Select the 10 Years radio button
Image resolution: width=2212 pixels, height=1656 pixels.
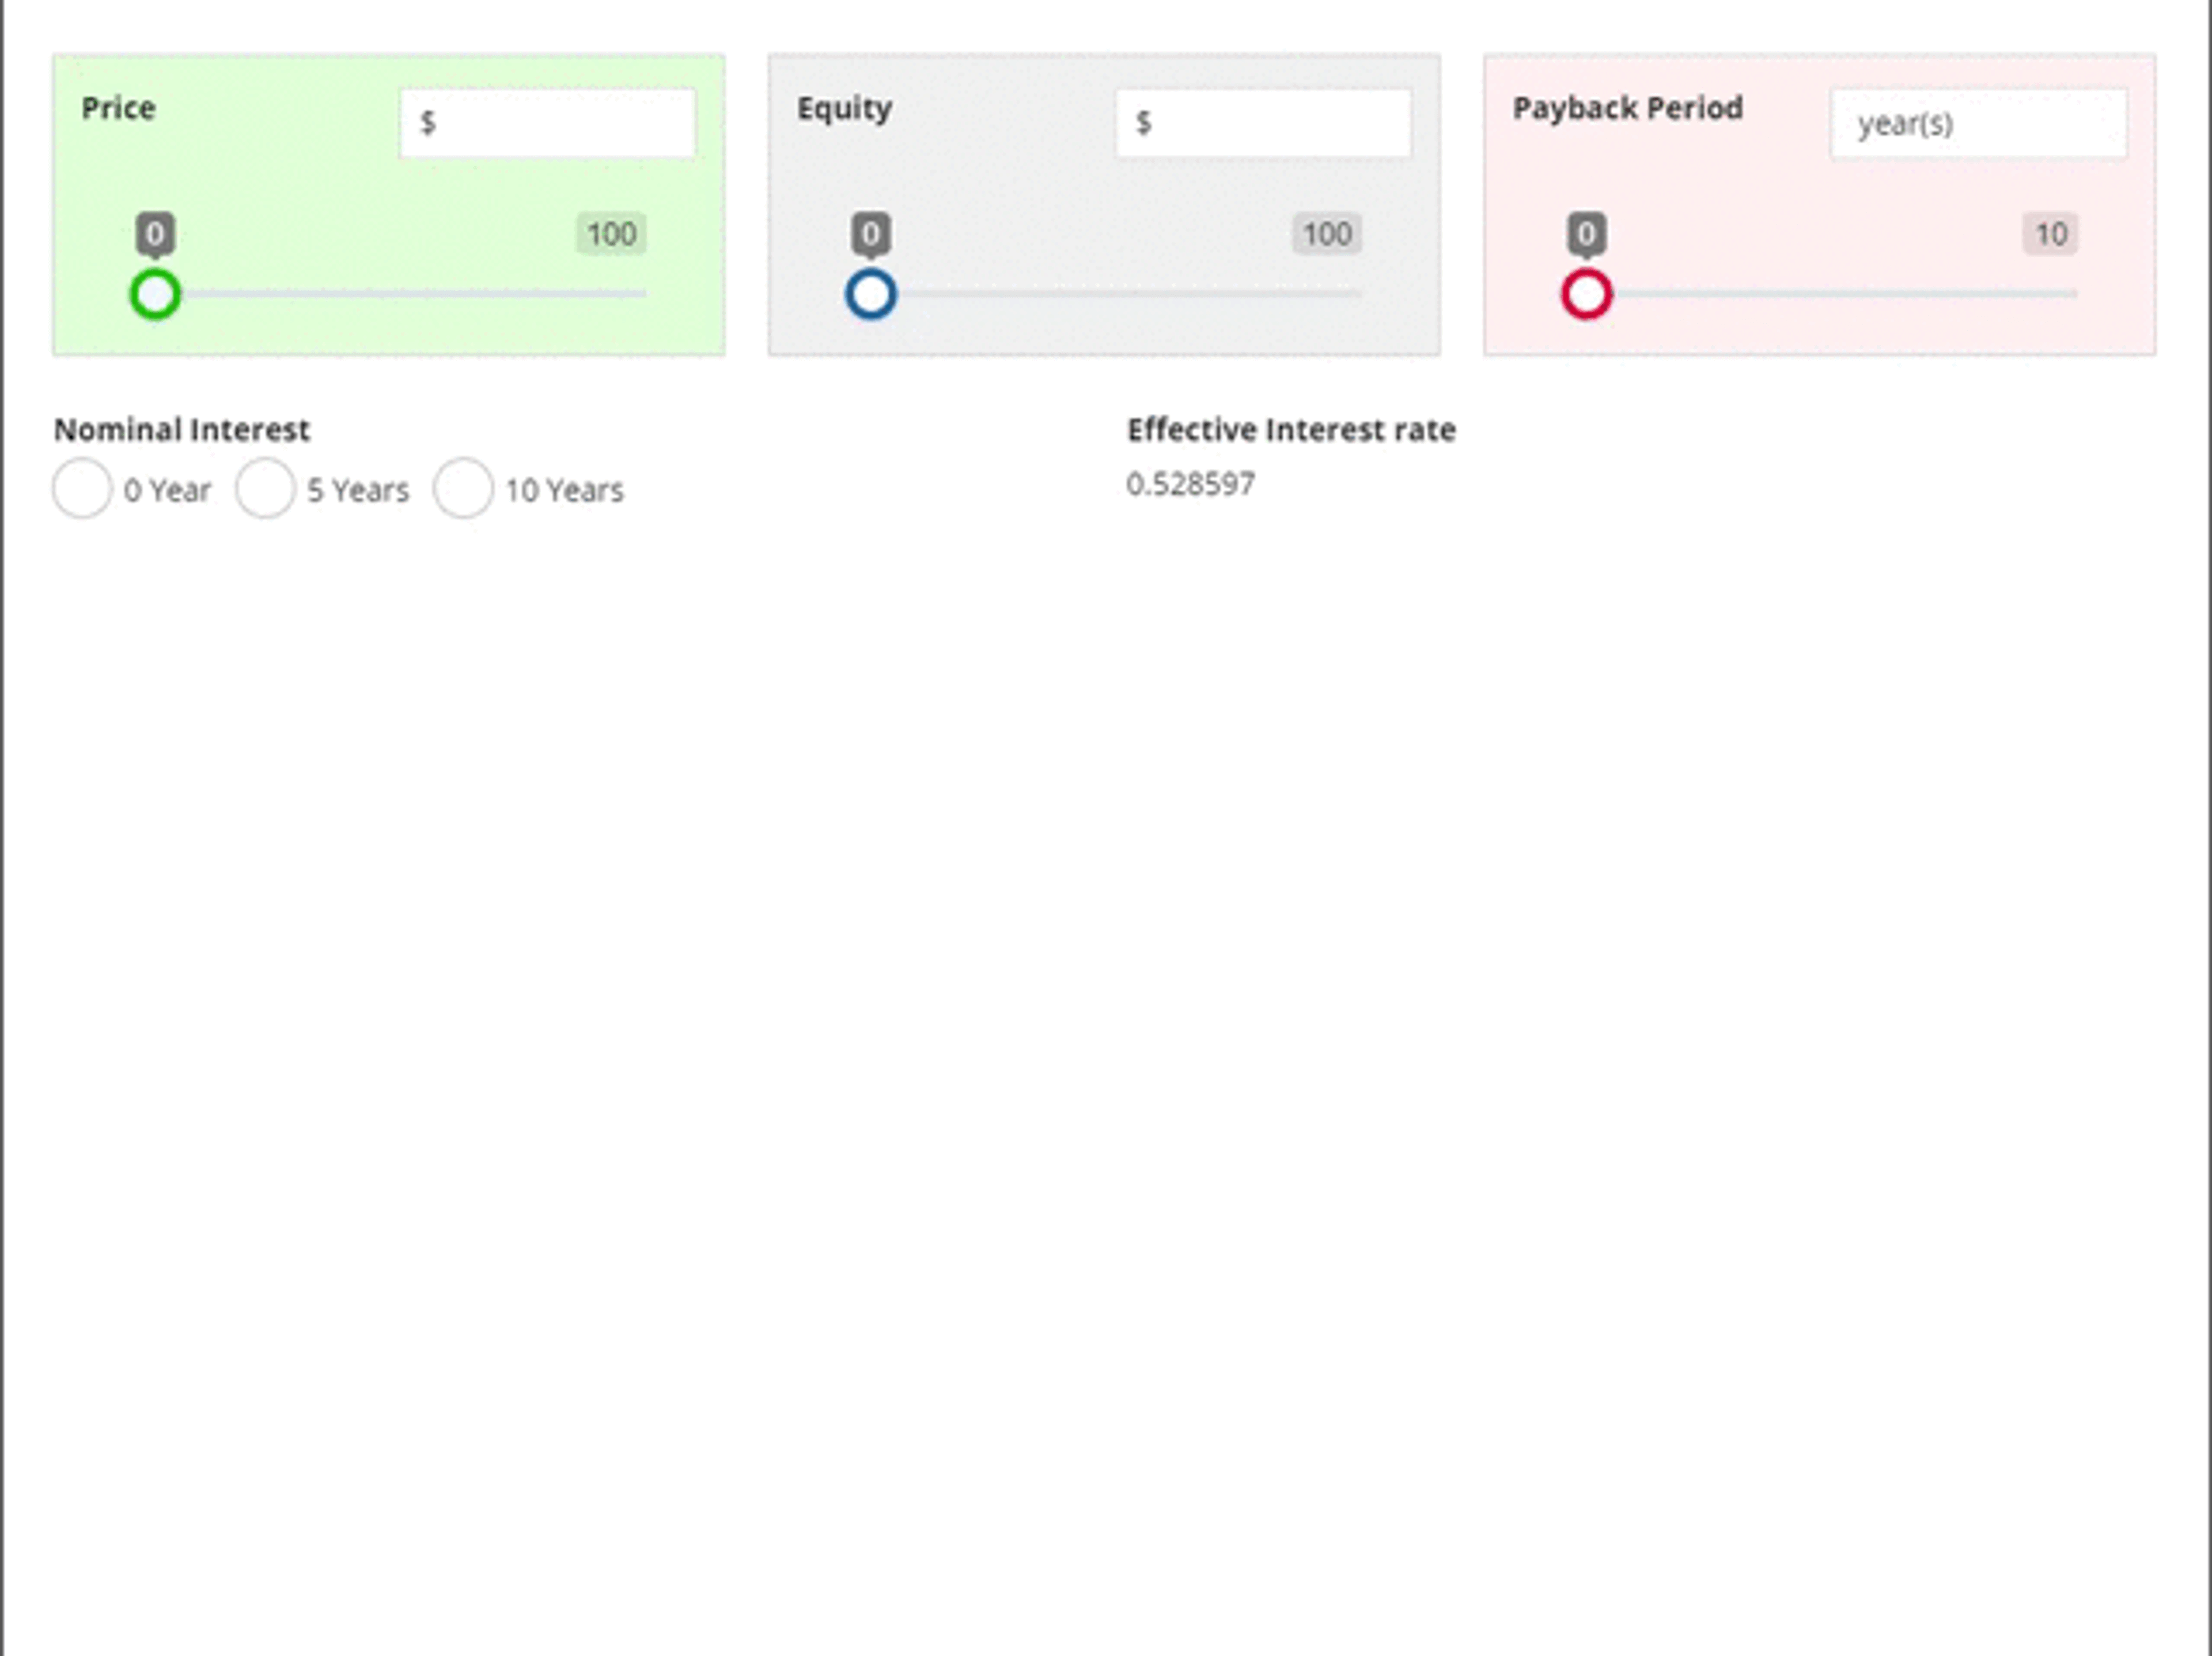[x=463, y=488]
